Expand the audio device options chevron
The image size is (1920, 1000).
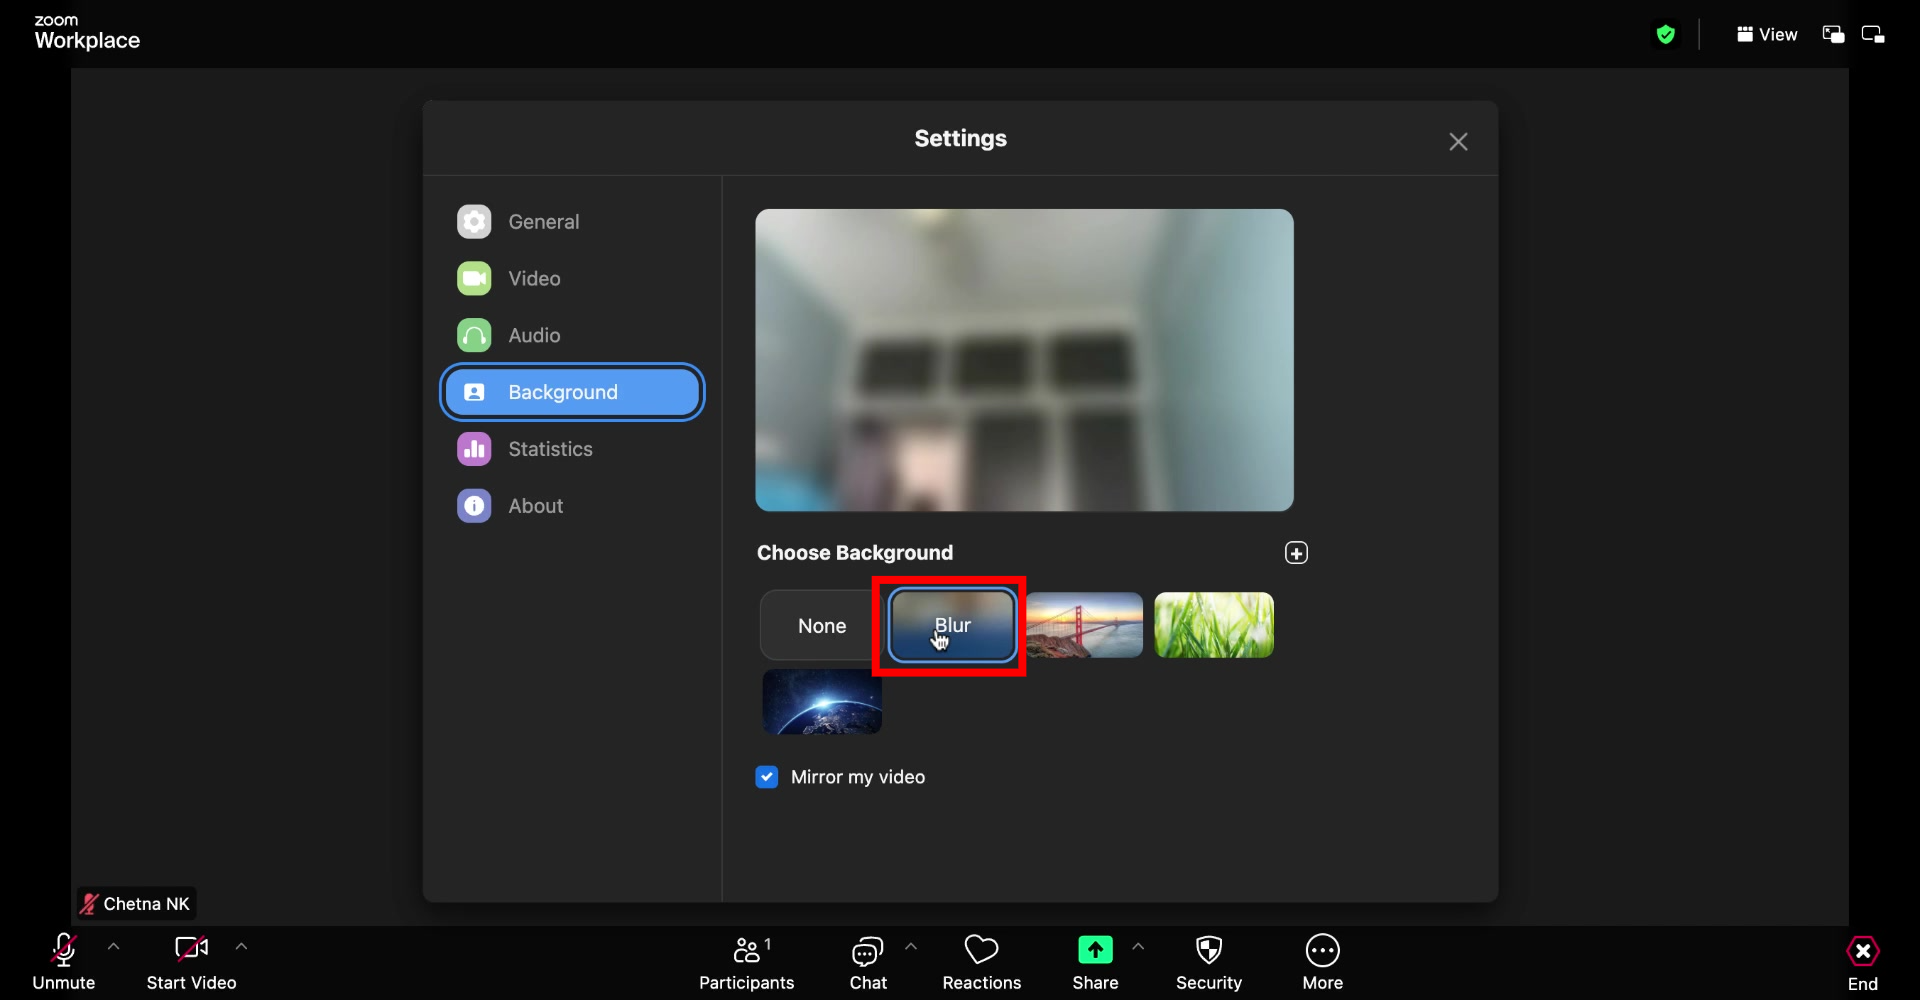[x=113, y=946]
